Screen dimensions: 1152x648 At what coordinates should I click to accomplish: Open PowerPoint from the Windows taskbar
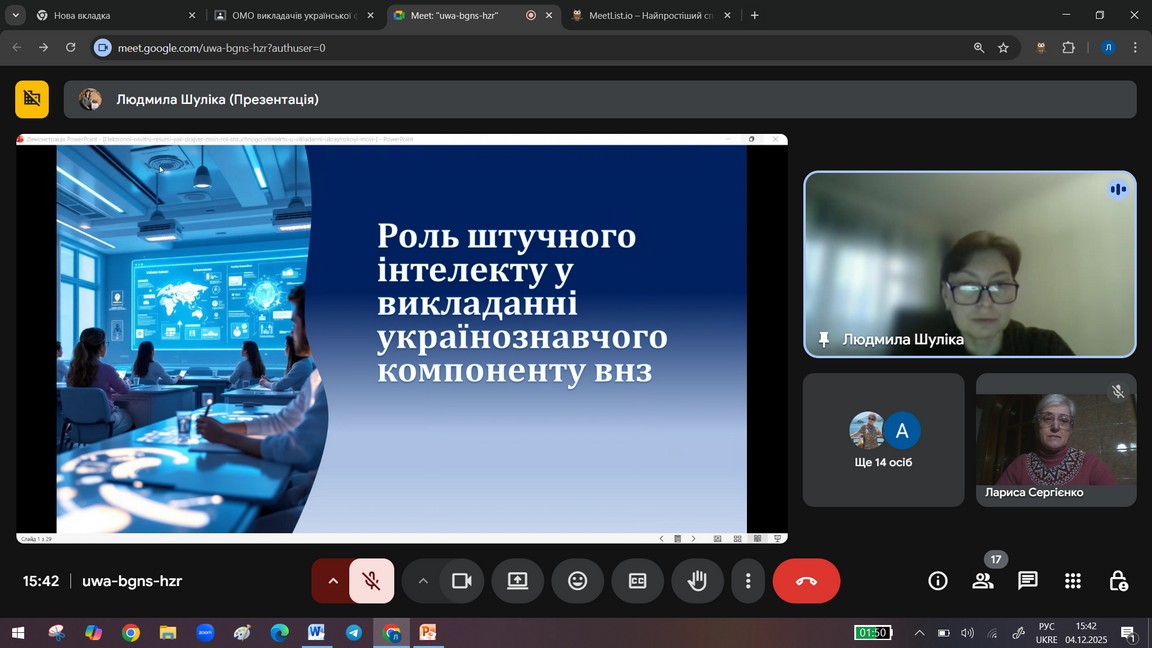(x=428, y=633)
